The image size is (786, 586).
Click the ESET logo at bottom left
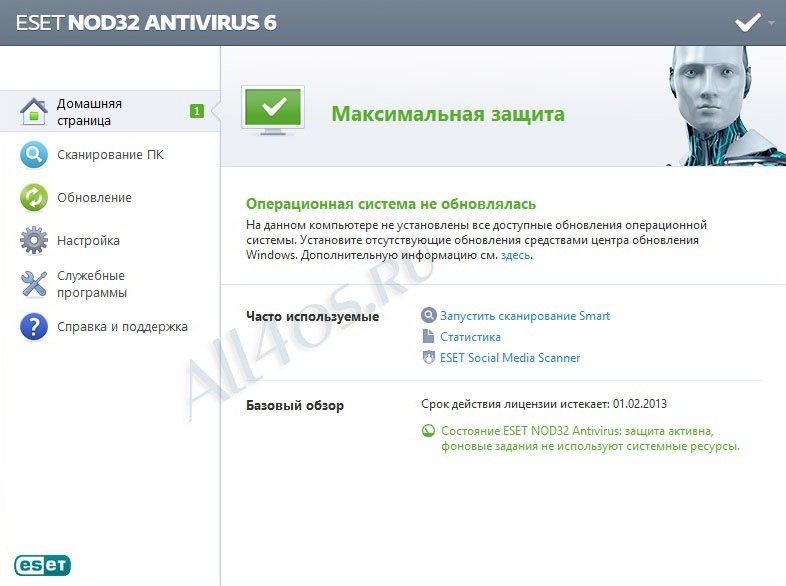pyautogui.click(x=43, y=565)
